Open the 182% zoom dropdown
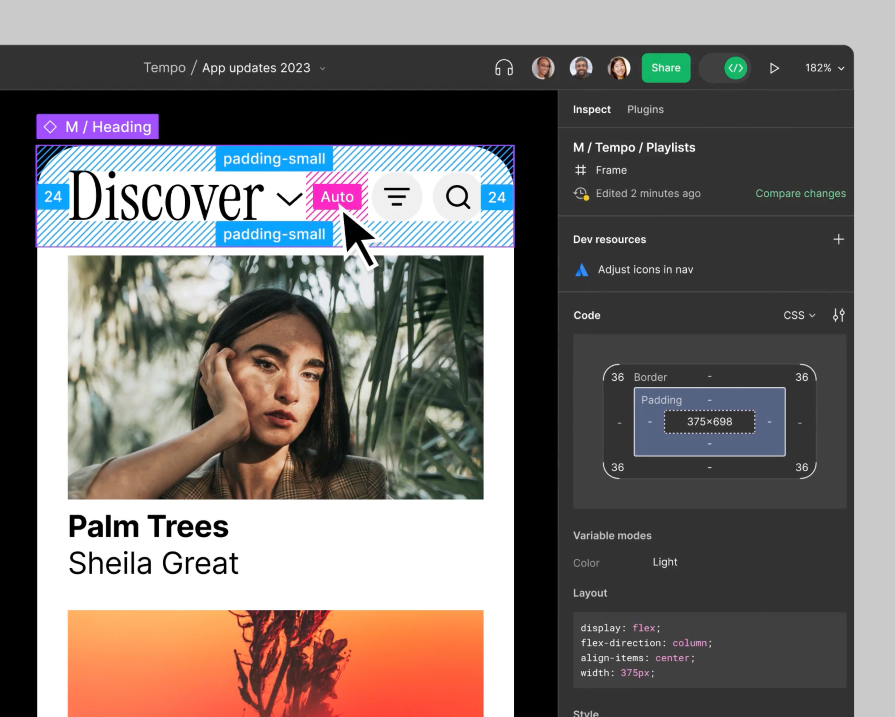This screenshot has width=895, height=717. 824,68
